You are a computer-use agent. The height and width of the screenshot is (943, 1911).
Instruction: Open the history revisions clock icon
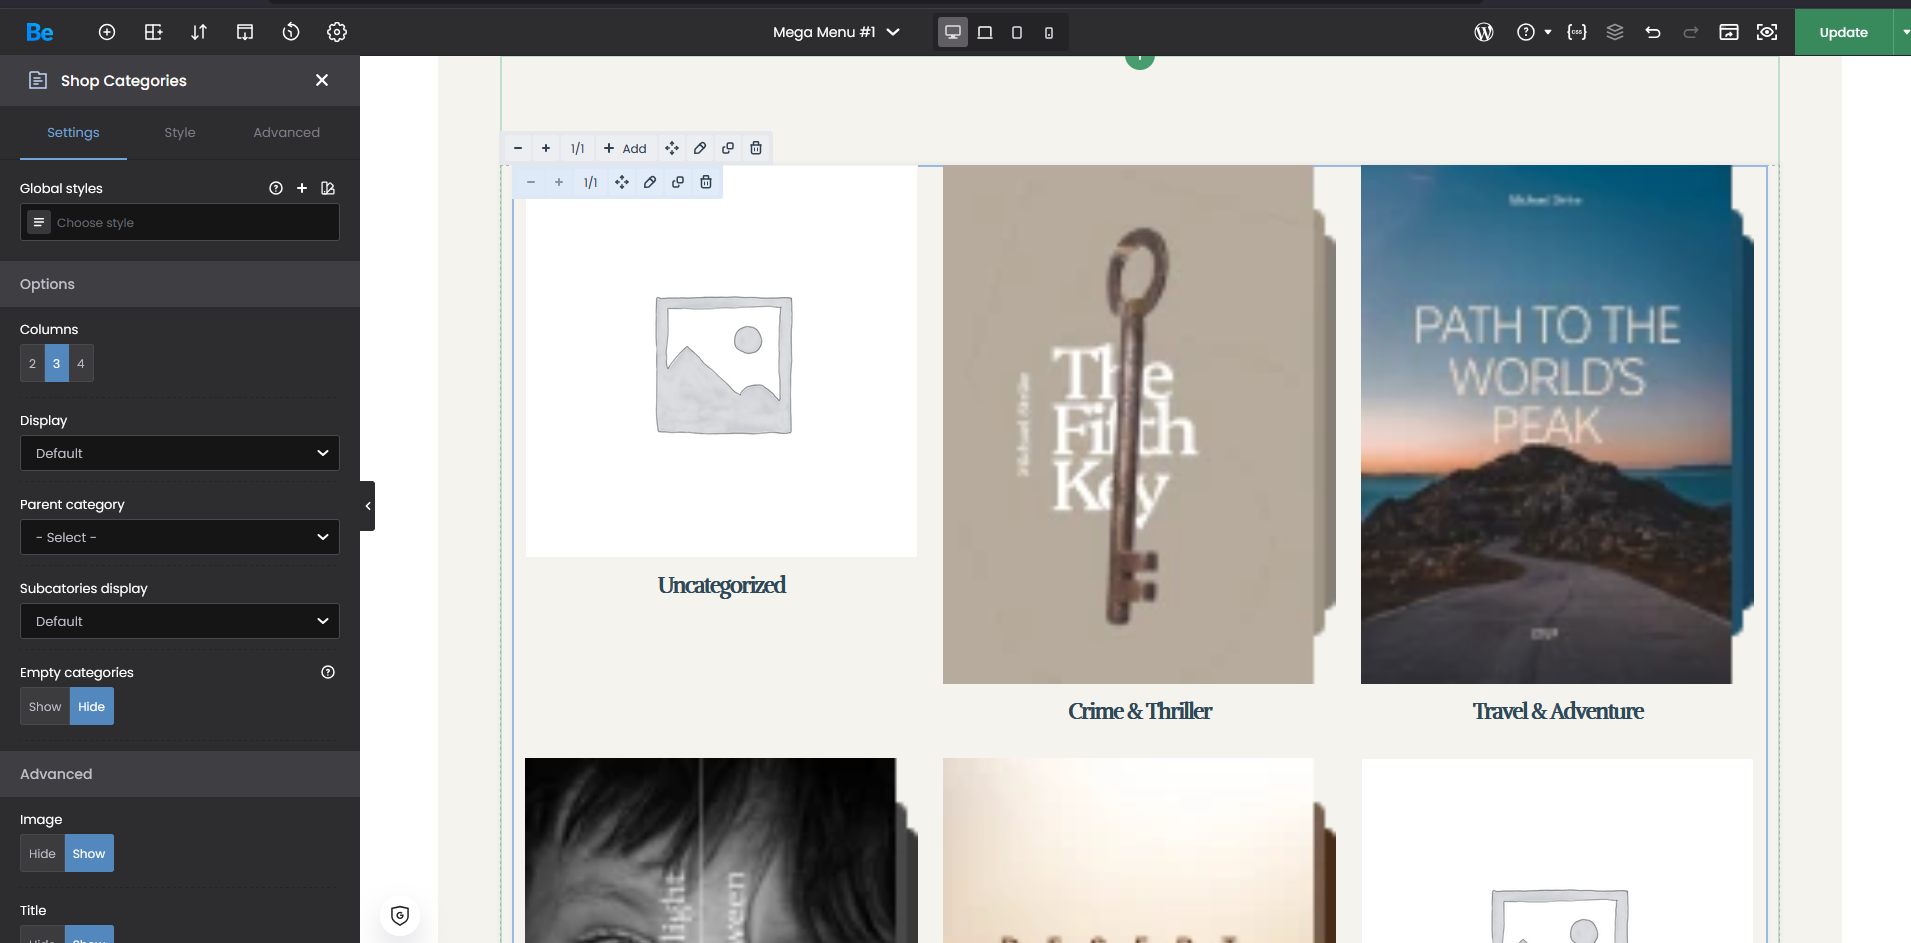pos(291,32)
